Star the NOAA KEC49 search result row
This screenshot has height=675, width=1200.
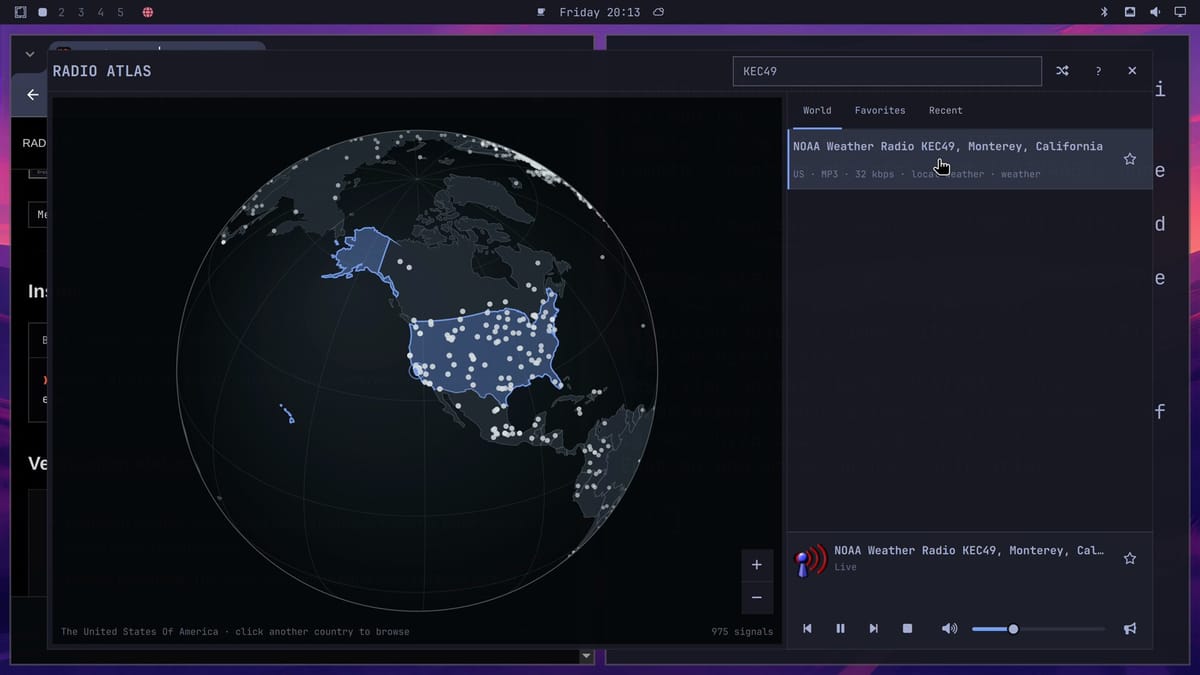(1130, 159)
